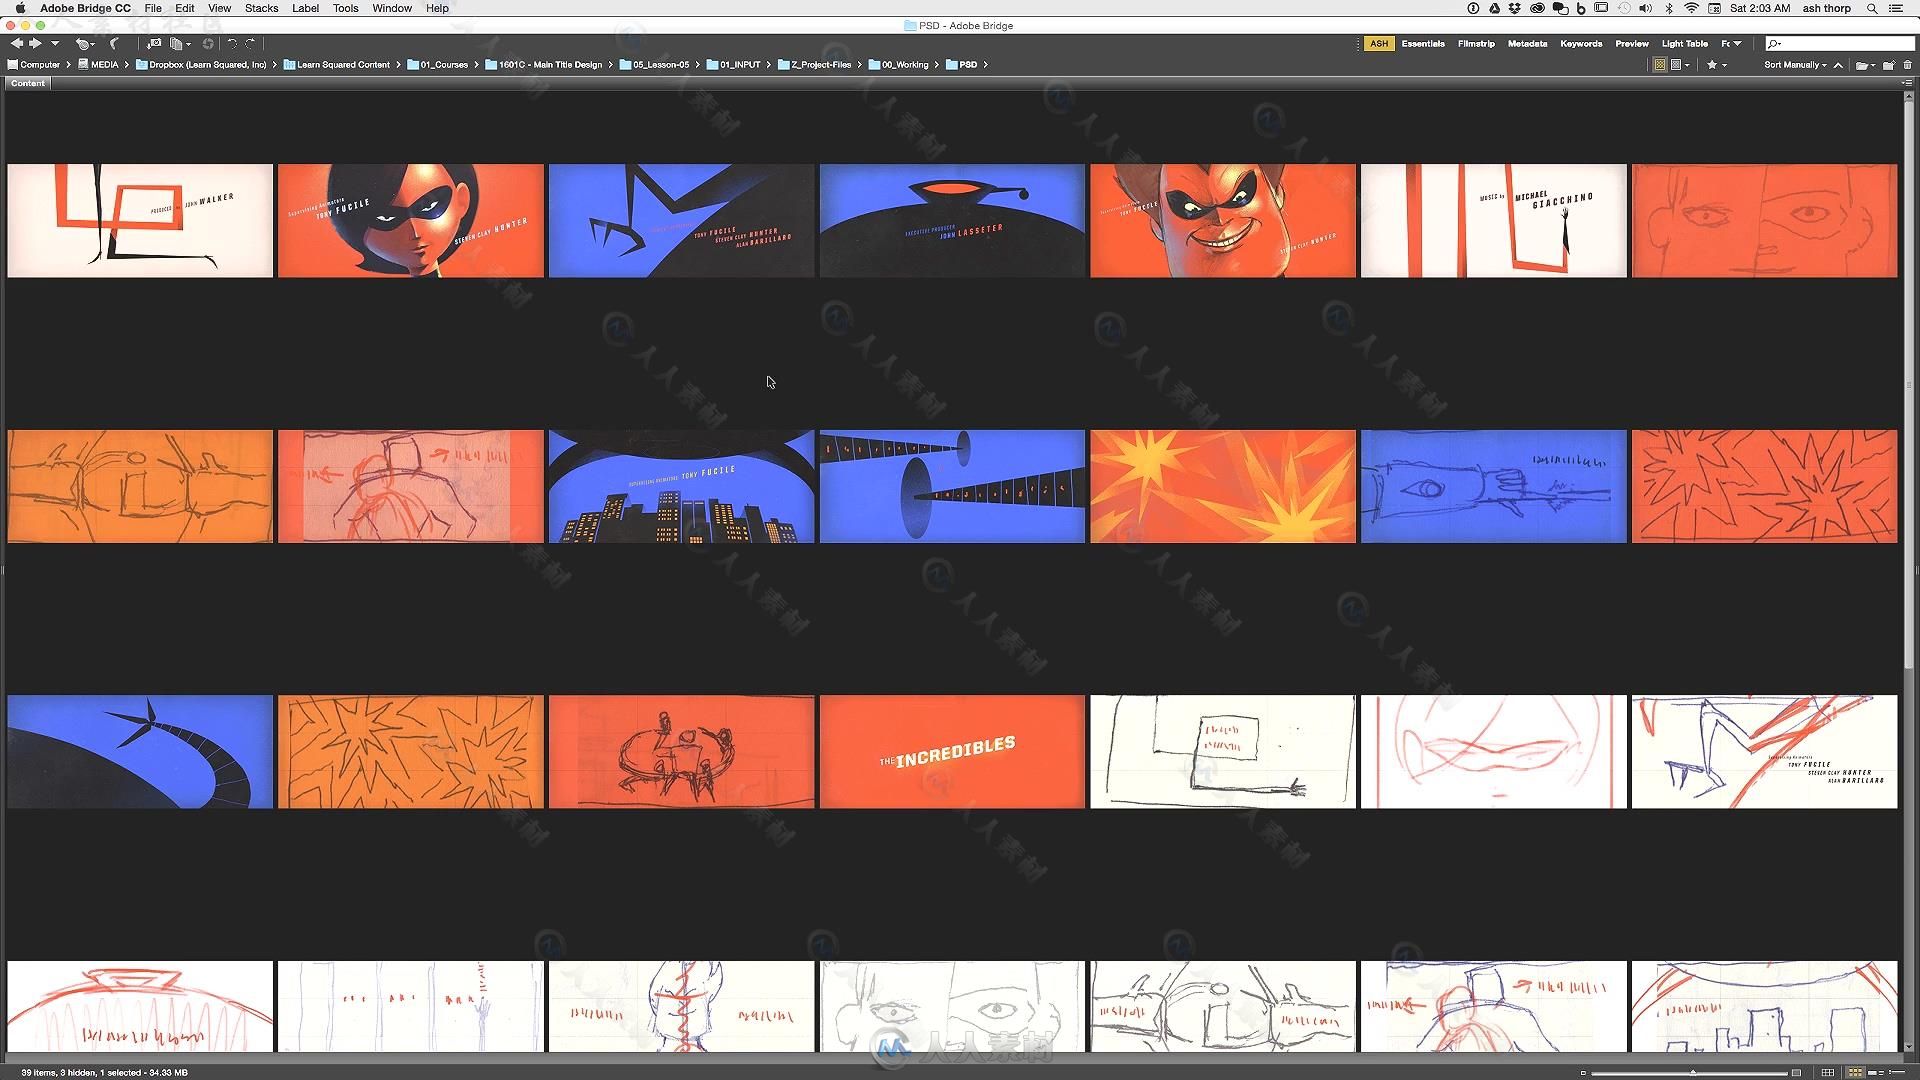Image resolution: width=1920 pixels, height=1080 pixels.
Task: Click the thumbnail size slider track
Action: tap(1690, 1073)
